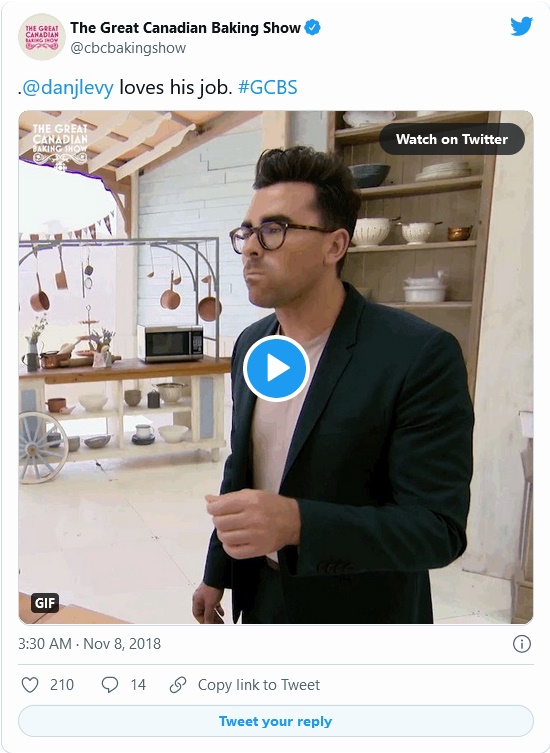Click the 14 replies count
Screen dimensions: 550x753
[x=138, y=684]
